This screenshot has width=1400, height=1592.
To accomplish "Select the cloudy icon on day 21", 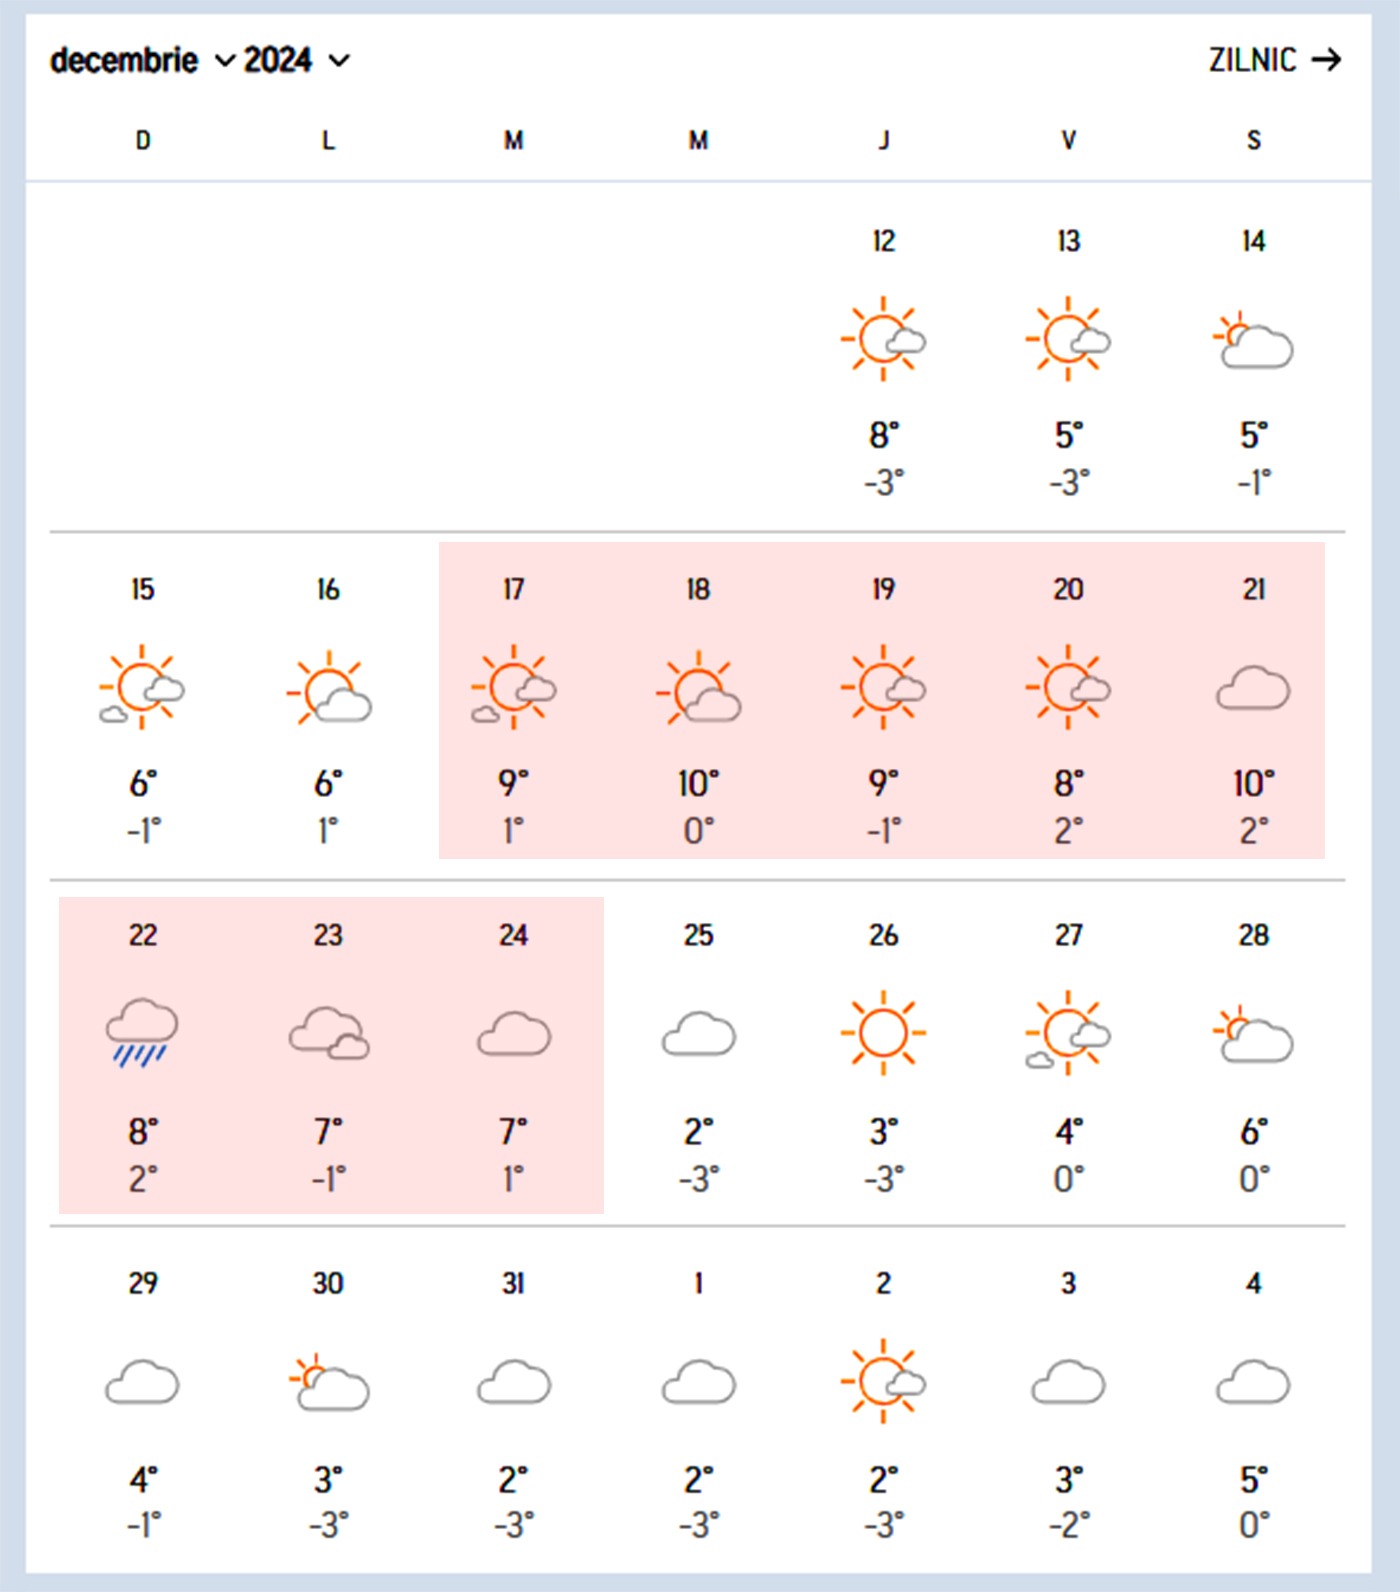I will pyautogui.click(x=1253, y=689).
